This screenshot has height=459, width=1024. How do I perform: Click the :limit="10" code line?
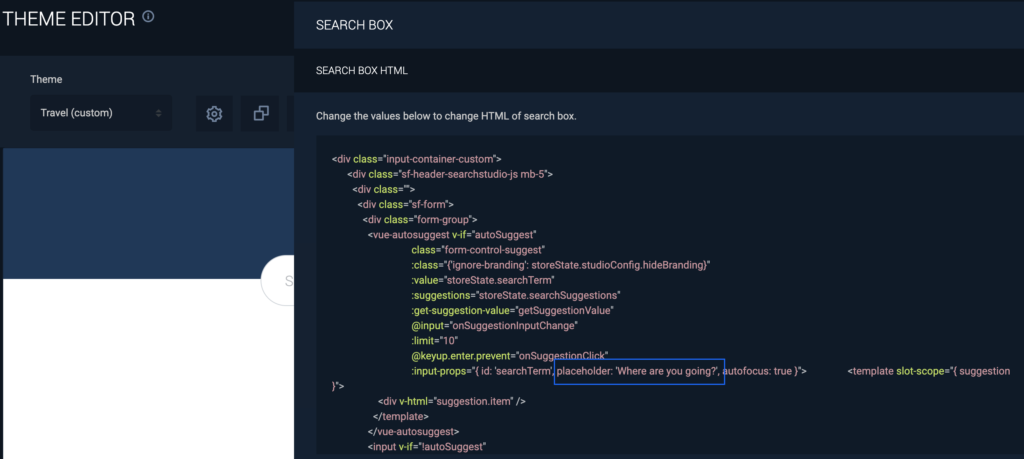click(x=435, y=340)
